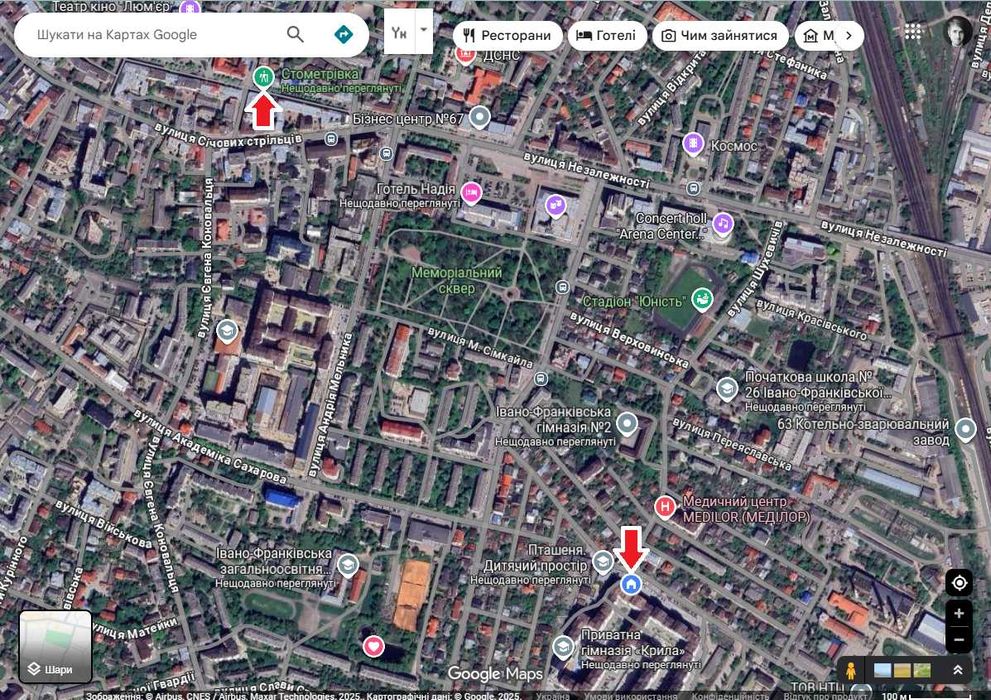Select the blue home pin
Viewport: 991px width, 700px height.
tap(630, 584)
